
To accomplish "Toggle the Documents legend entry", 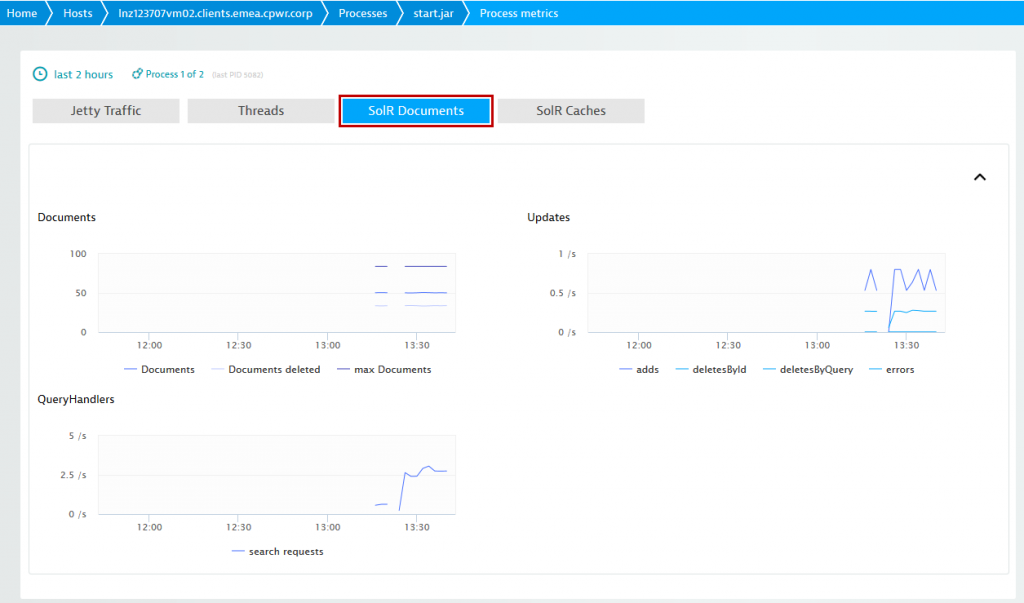I will pyautogui.click(x=159, y=369).
